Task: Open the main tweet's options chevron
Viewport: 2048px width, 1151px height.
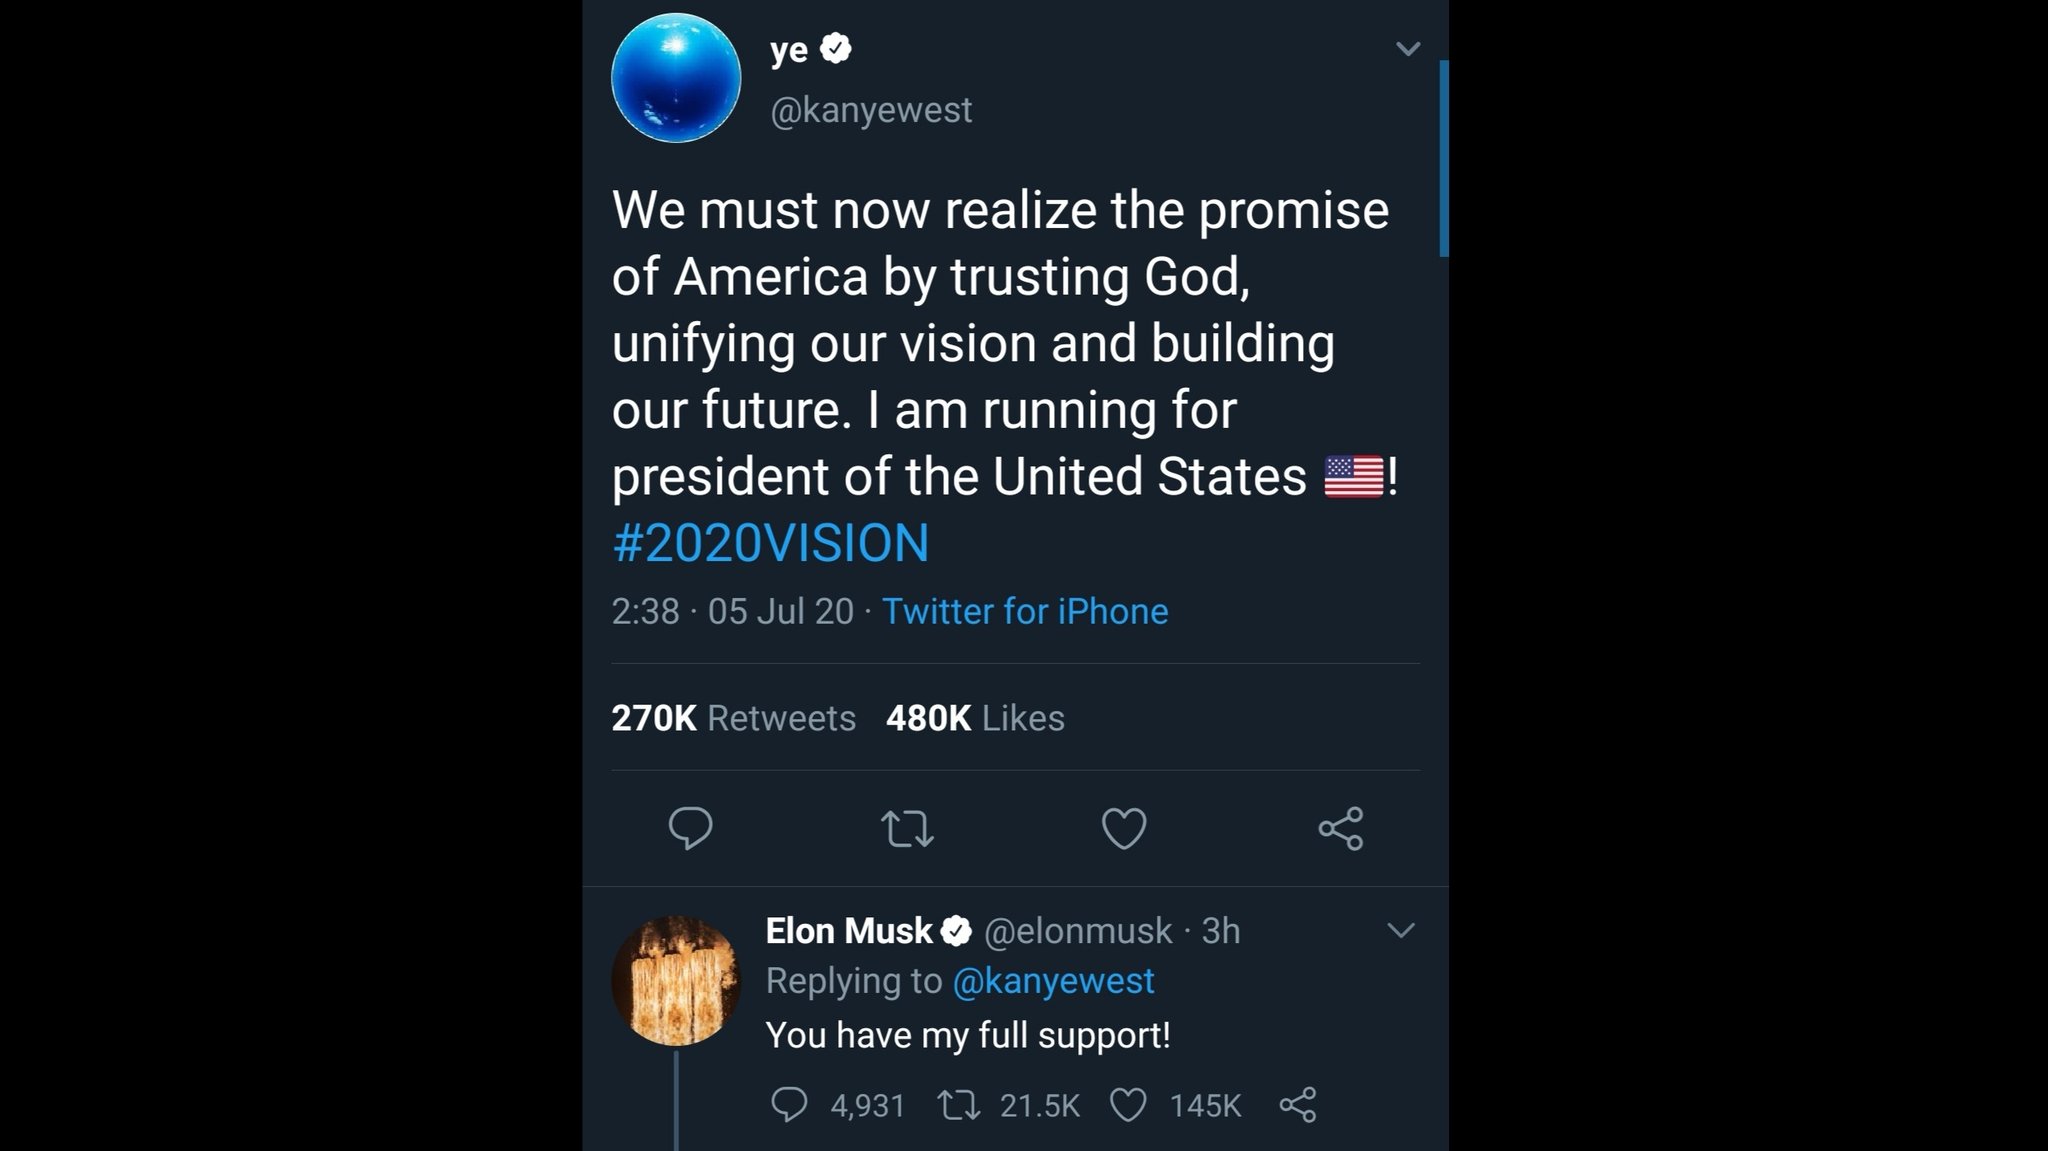Action: click(x=1408, y=49)
